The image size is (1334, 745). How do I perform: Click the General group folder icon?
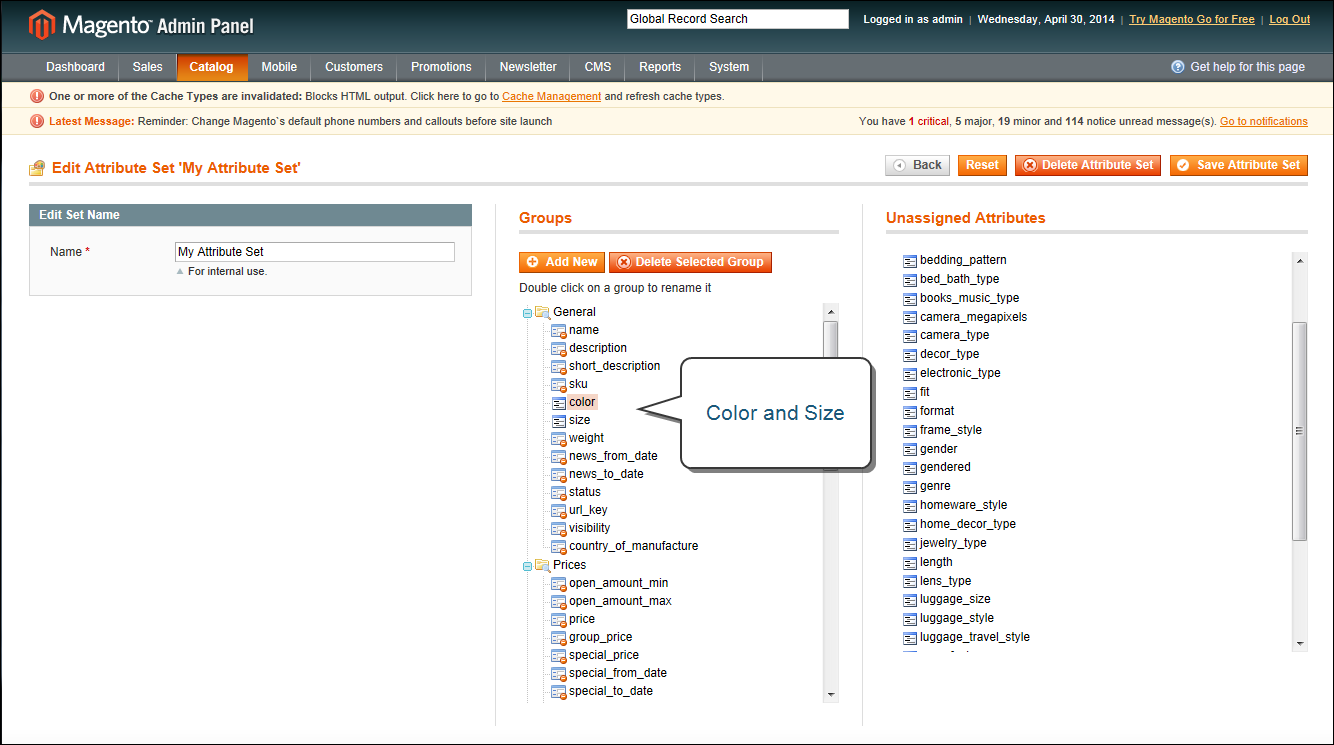543,312
